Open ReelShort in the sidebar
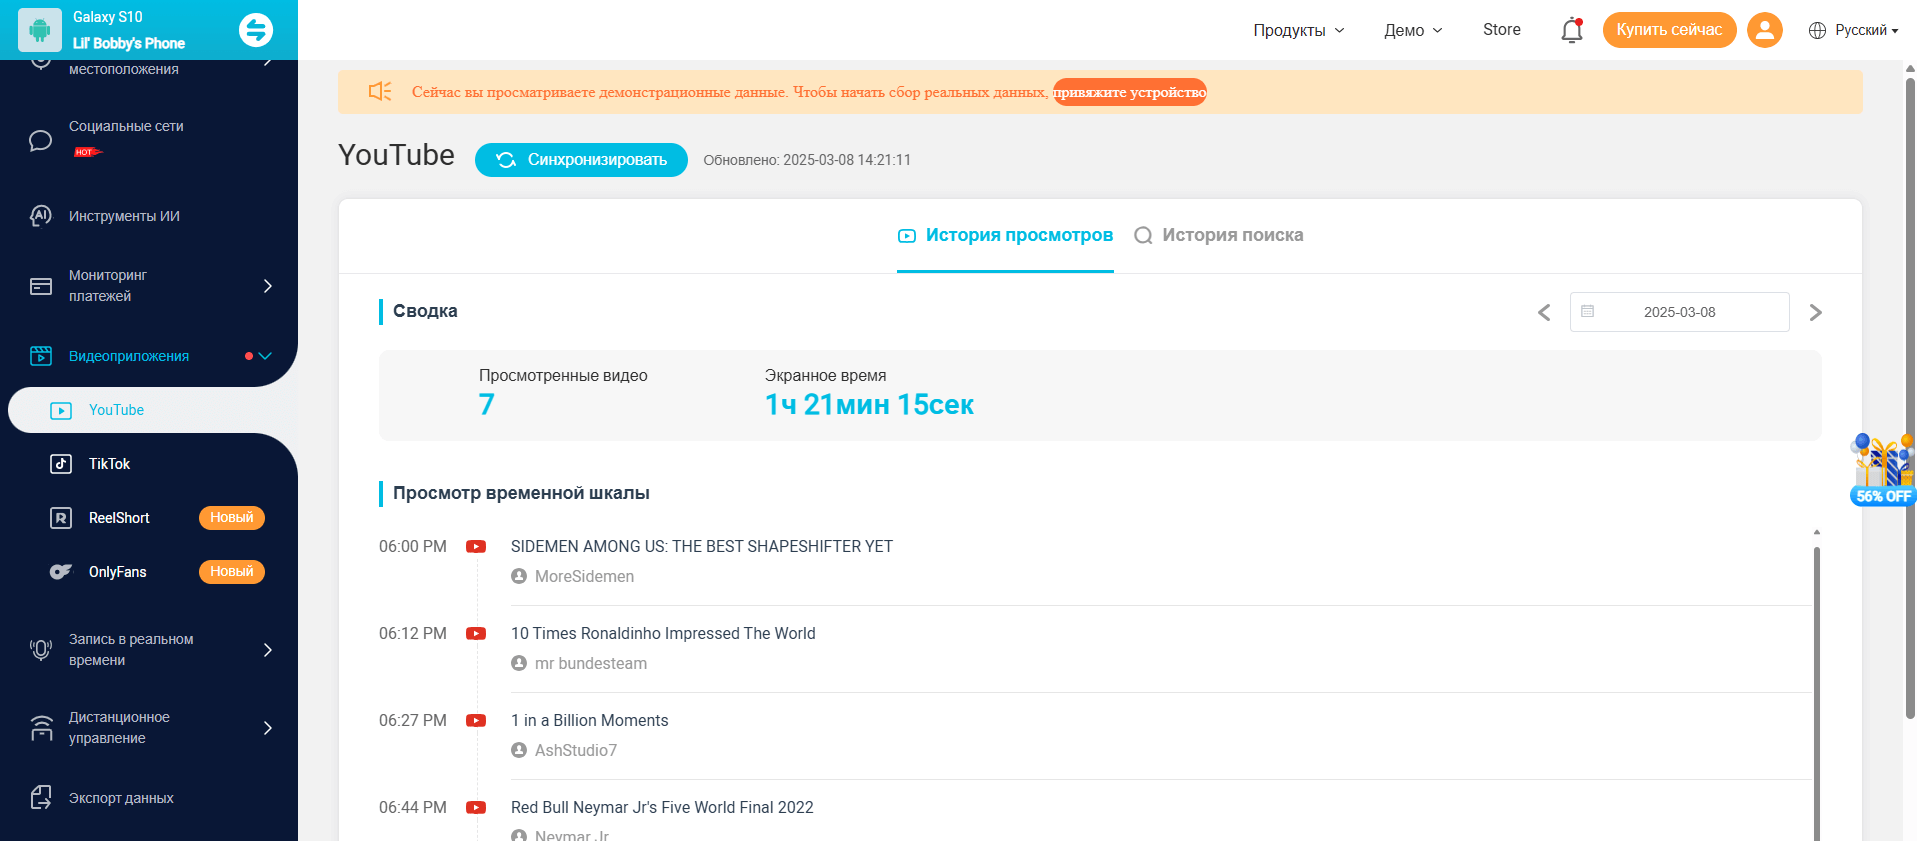Image resolution: width=1917 pixels, height=841 pixels. pyautogui.click(x=119, y=518)
